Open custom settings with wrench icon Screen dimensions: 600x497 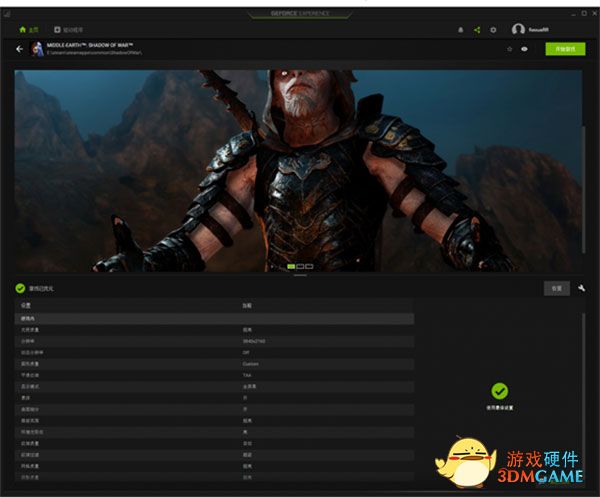coord(582,288)
